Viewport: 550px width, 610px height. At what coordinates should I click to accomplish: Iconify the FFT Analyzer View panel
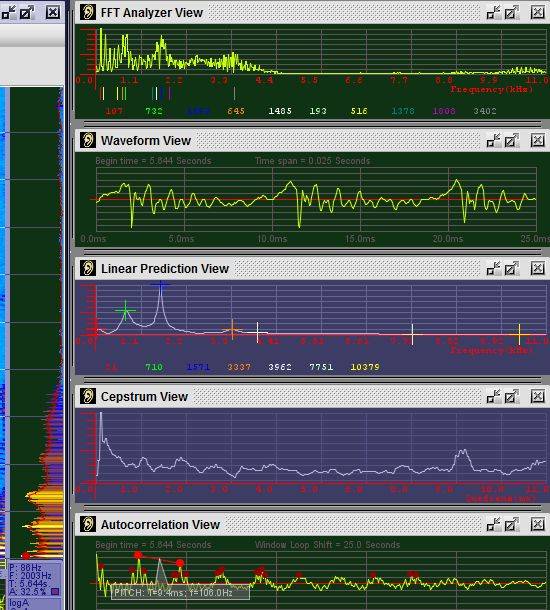(x=494, y=12)
